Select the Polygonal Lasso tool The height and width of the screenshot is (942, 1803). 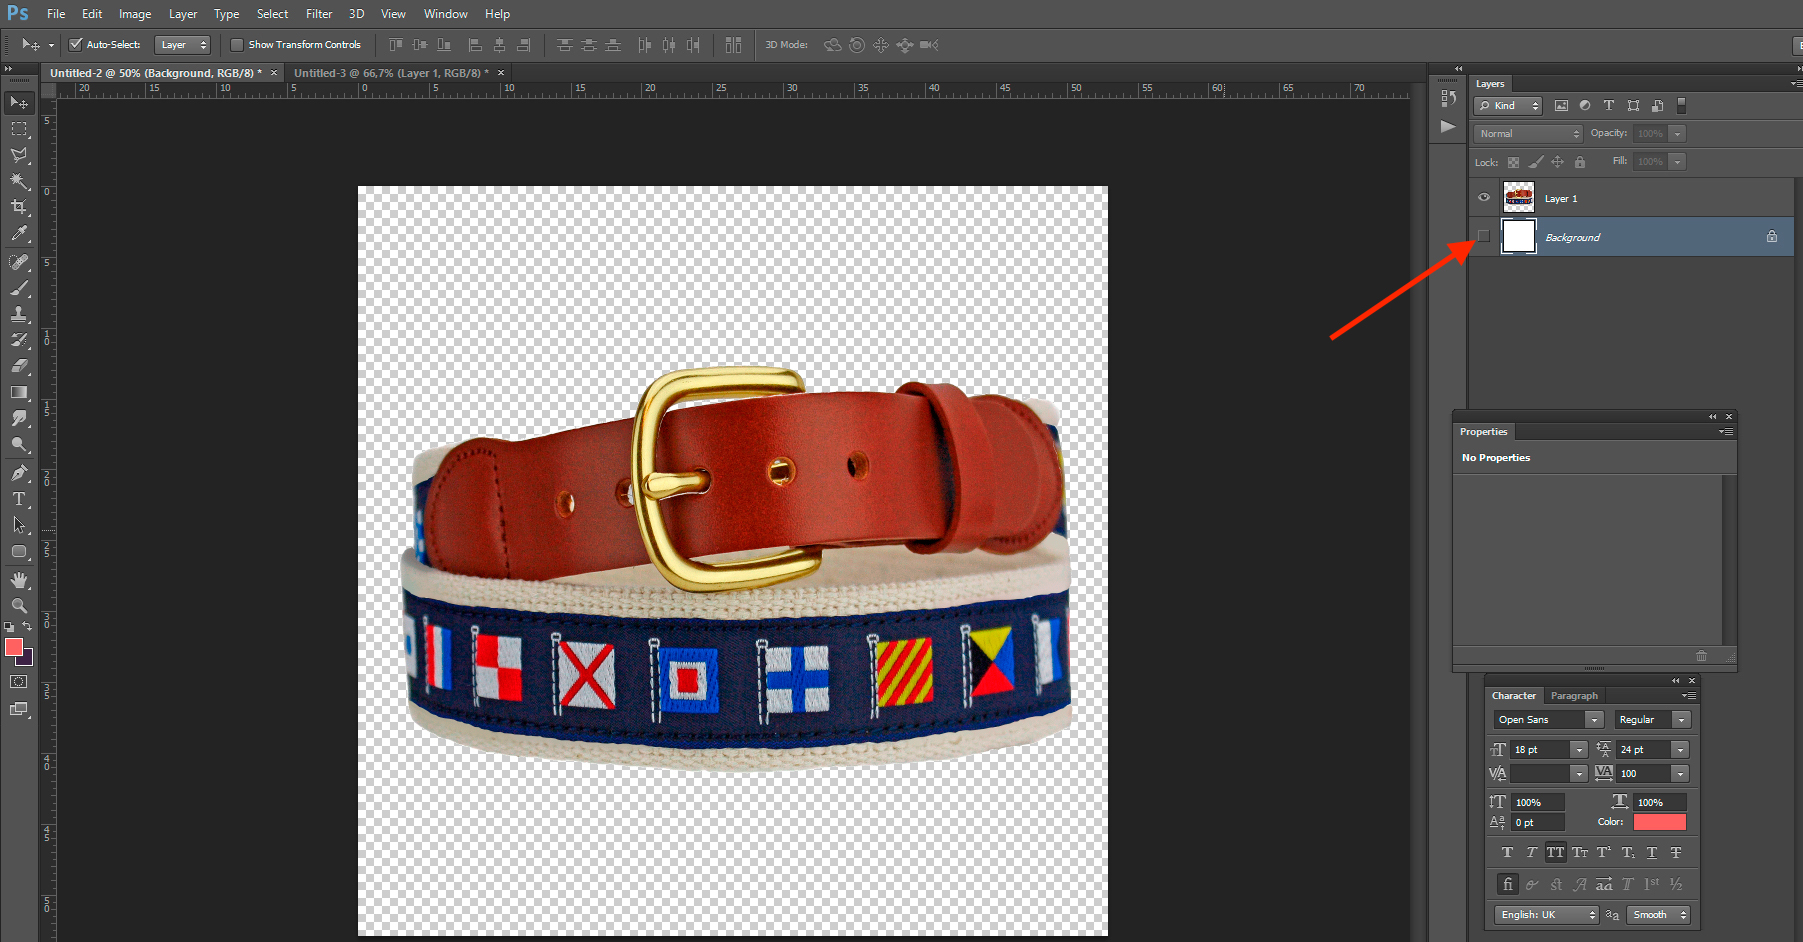tap(19, 155)
